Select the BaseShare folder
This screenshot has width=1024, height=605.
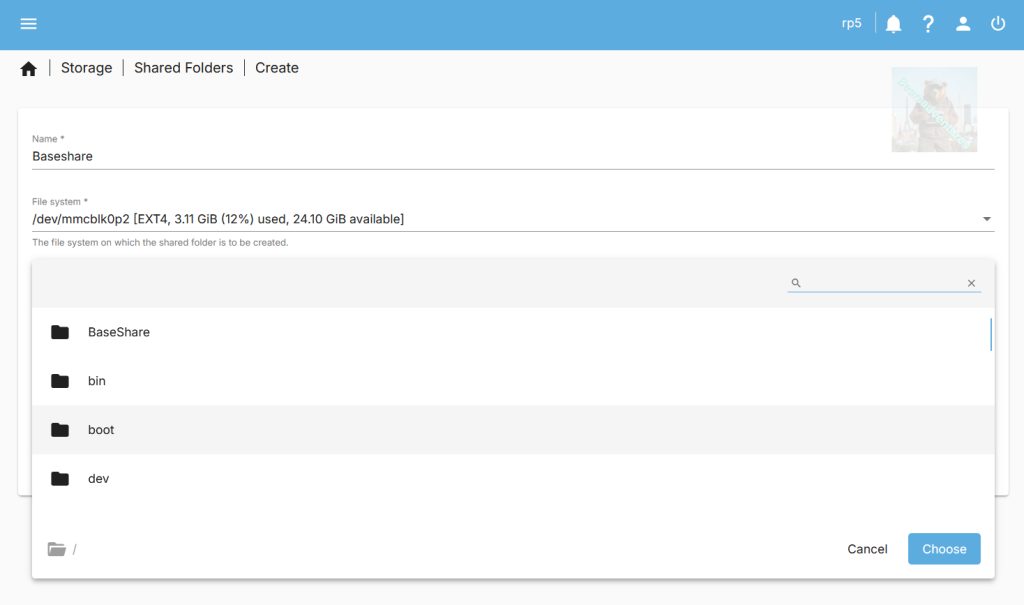tap(119, 332)
